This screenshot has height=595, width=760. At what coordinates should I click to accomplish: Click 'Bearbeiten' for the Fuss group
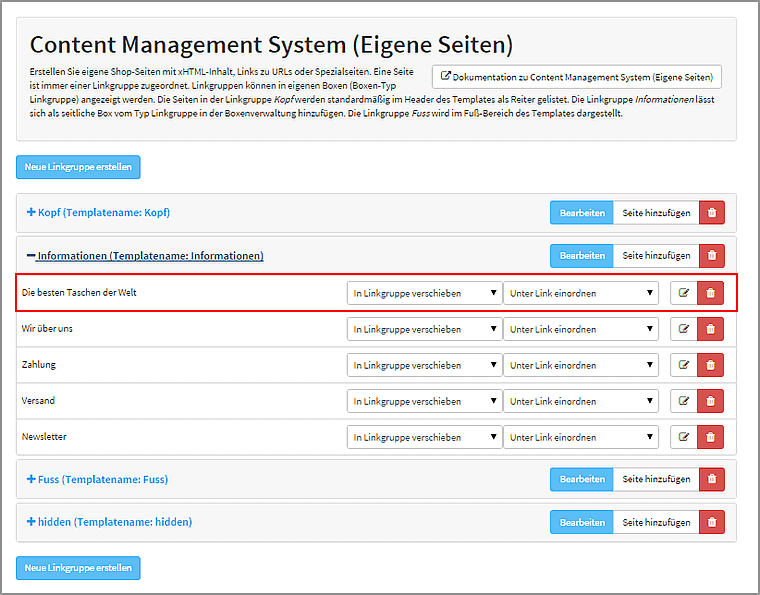coord(581,479)
